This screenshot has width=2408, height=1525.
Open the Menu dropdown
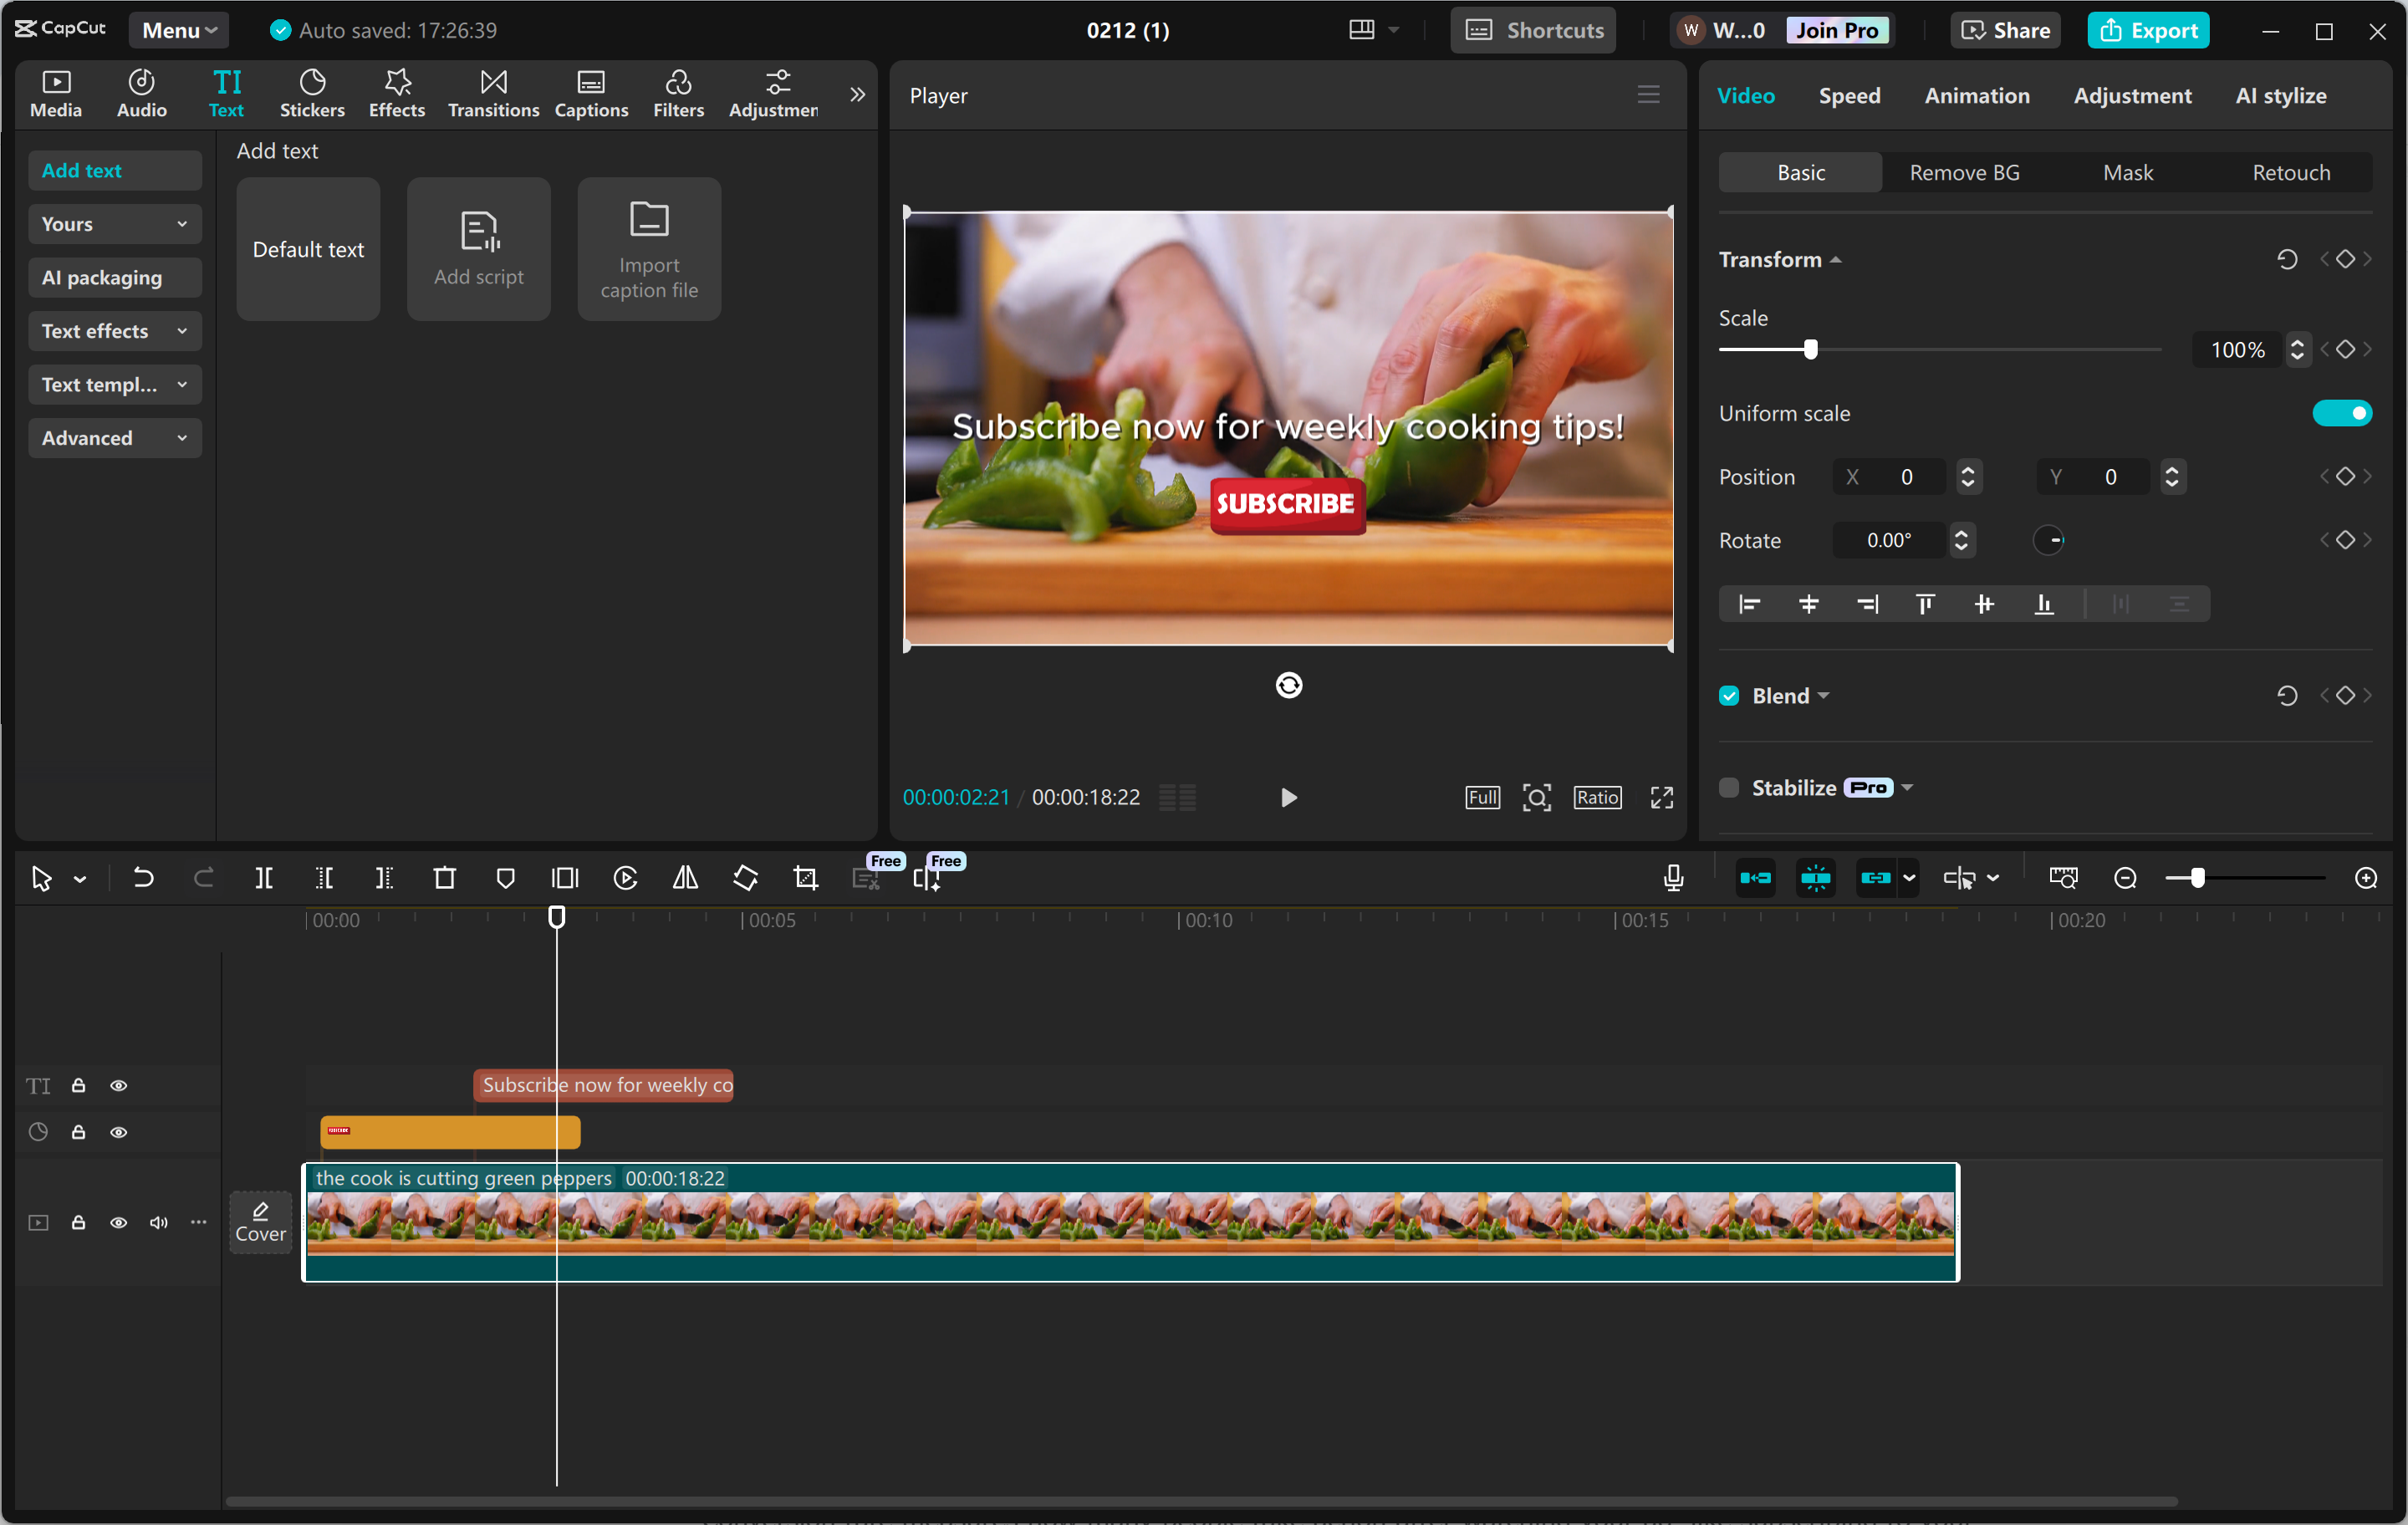coord(178,30)
